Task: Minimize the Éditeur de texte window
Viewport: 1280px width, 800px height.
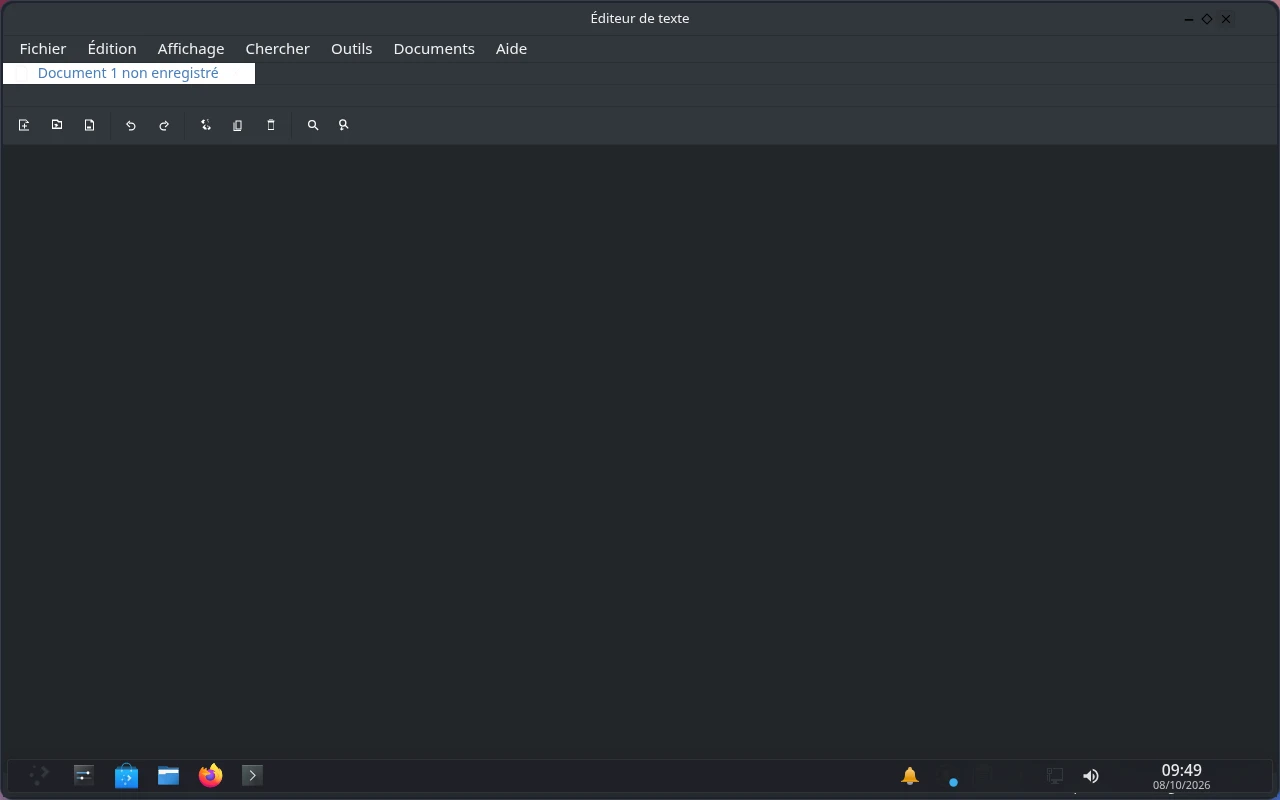Action: 1189,19
